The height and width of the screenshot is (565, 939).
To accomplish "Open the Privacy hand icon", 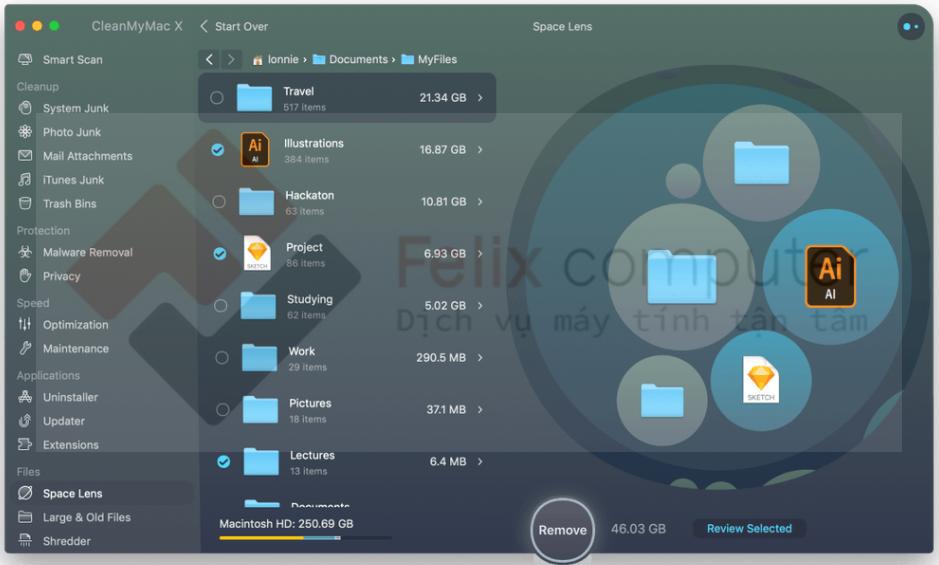I will click(x=25, y=277).
